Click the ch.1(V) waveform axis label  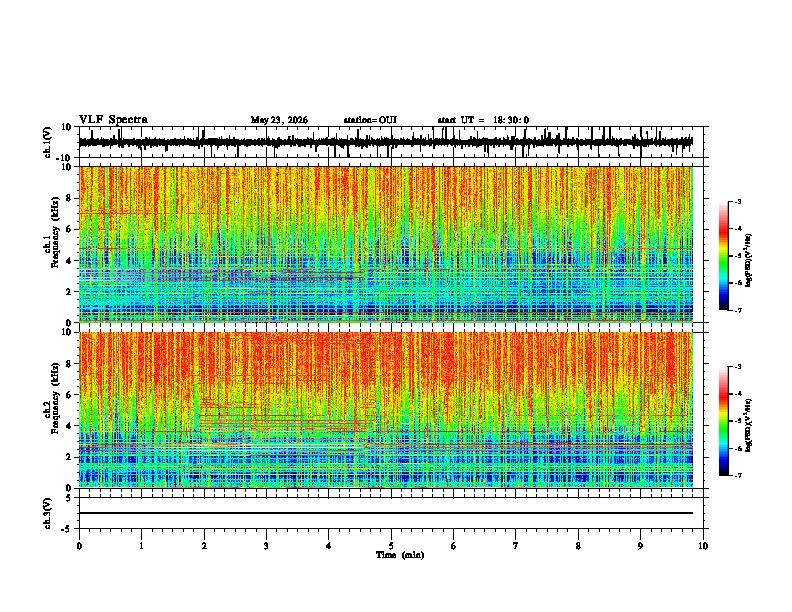pyautogui.click(x=48, y=142)
